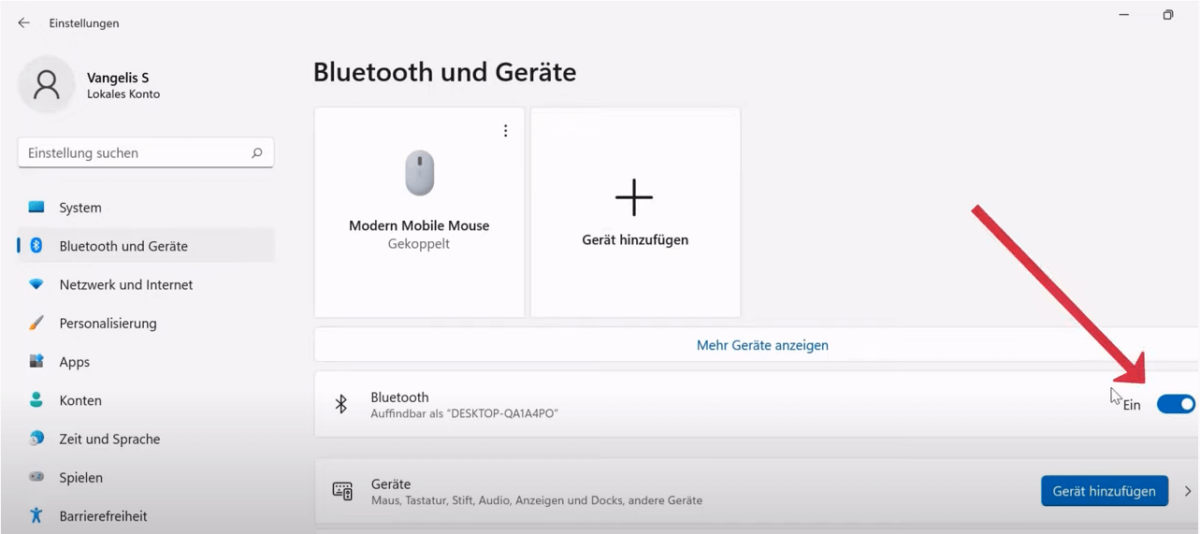
Task: Click the Modern Mobile Mouse device icon
Action: pyautogui.click(x=419, y=173)
